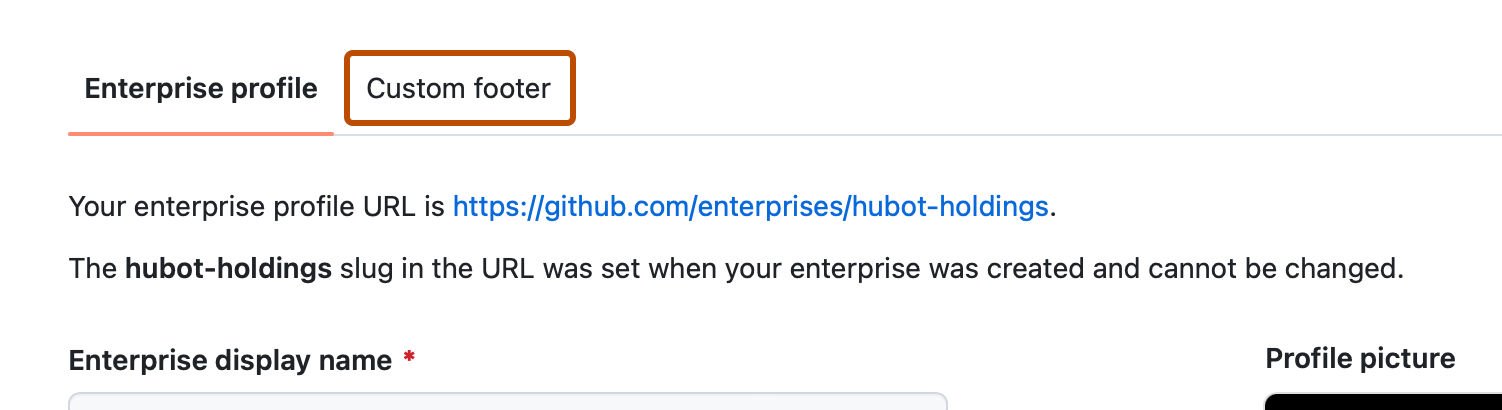Click the word "slug" in the description
This screenshot has width=1502, height=410.
click(365, 268)
